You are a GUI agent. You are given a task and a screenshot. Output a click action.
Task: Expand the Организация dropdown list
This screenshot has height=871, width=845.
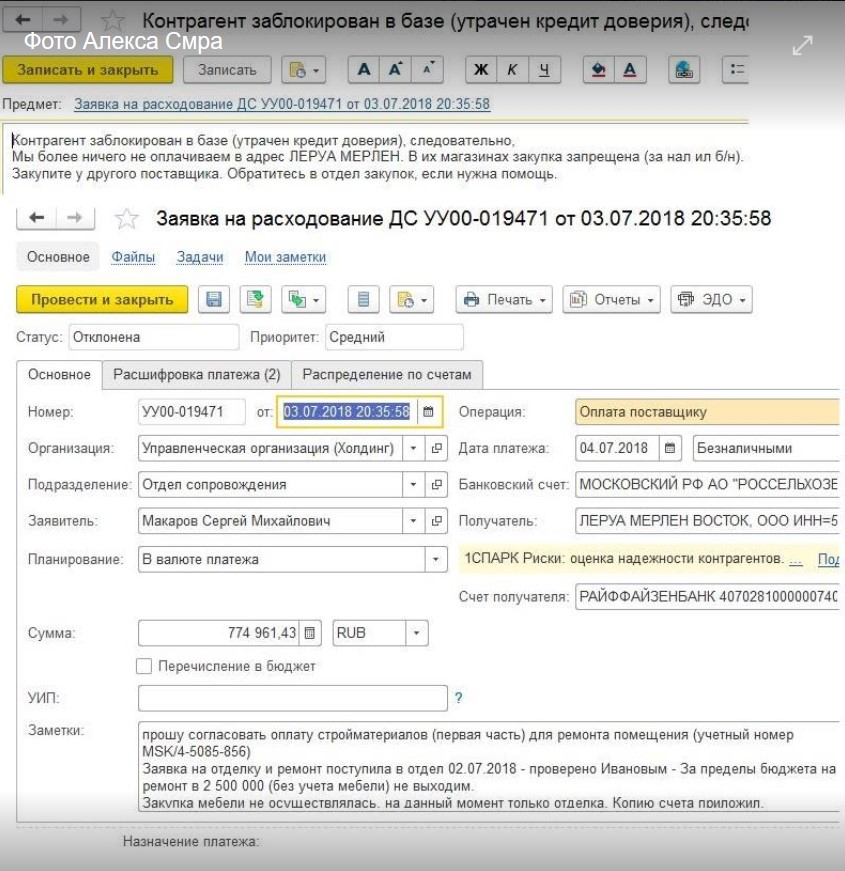(413, 448)
